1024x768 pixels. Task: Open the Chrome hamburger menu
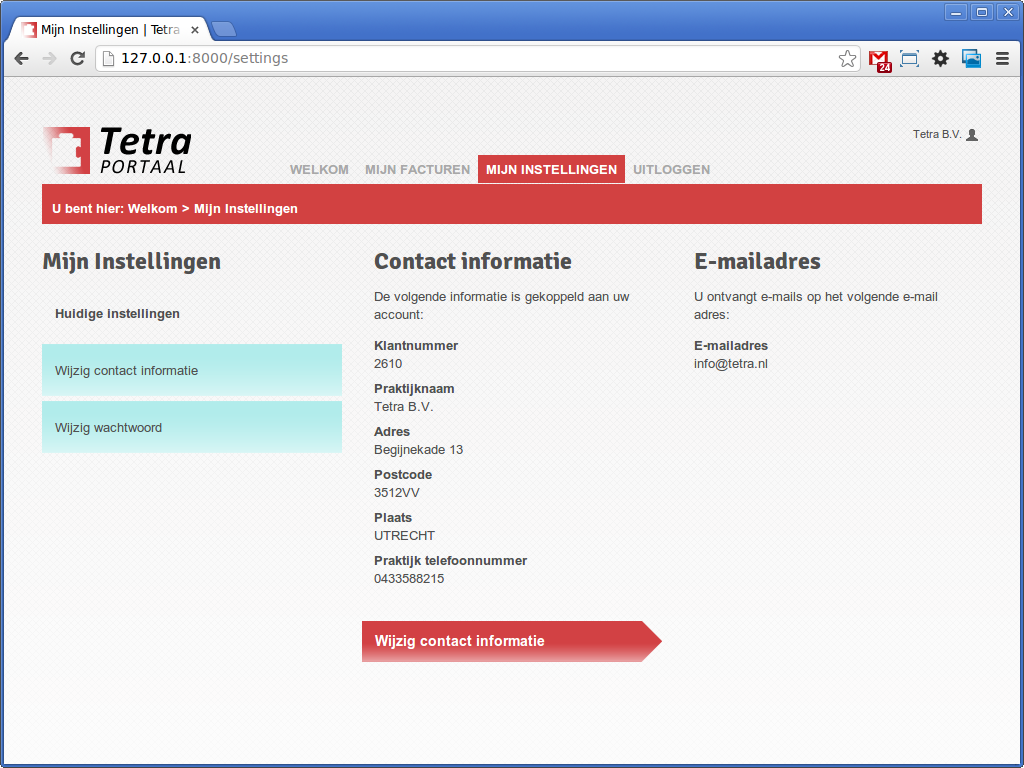pyautogui.click(x=1002, y=59)
